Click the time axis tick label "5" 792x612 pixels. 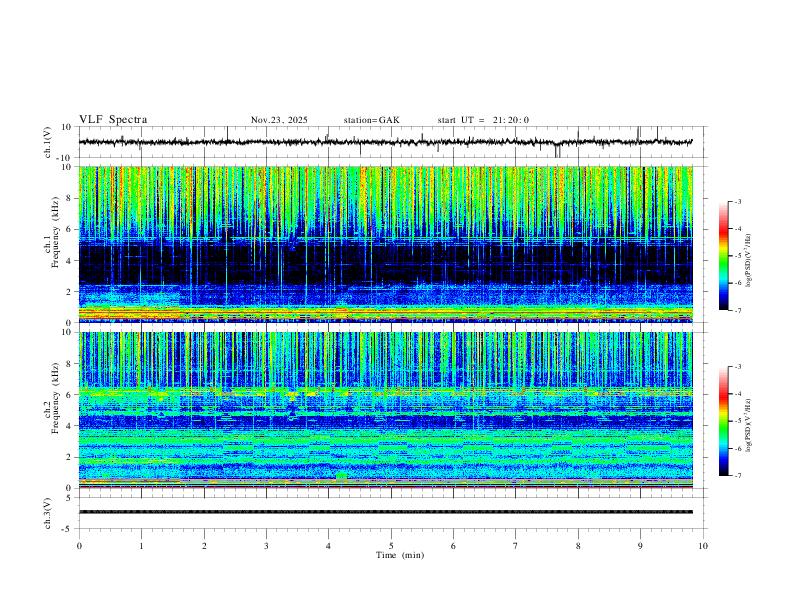tap(391, 546)
